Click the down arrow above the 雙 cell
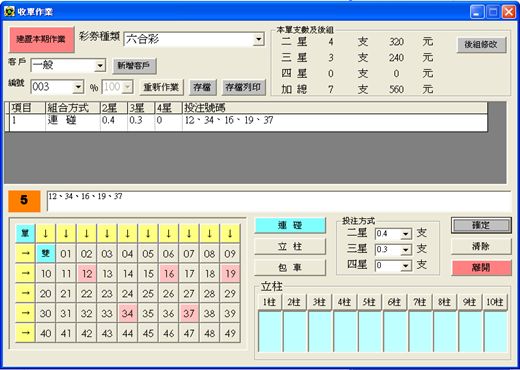 point(46,233)
